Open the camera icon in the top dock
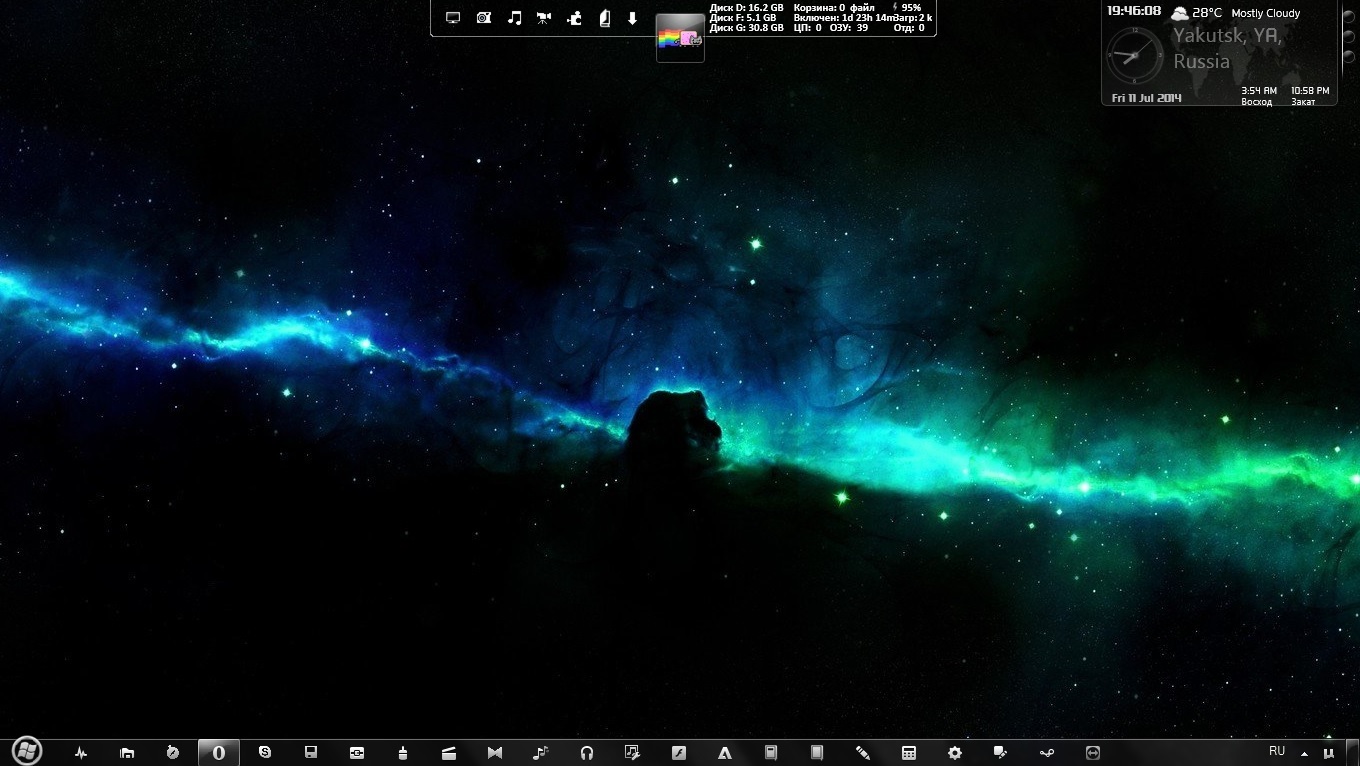This screenshot has height=766, width=1360. point(484,18)
